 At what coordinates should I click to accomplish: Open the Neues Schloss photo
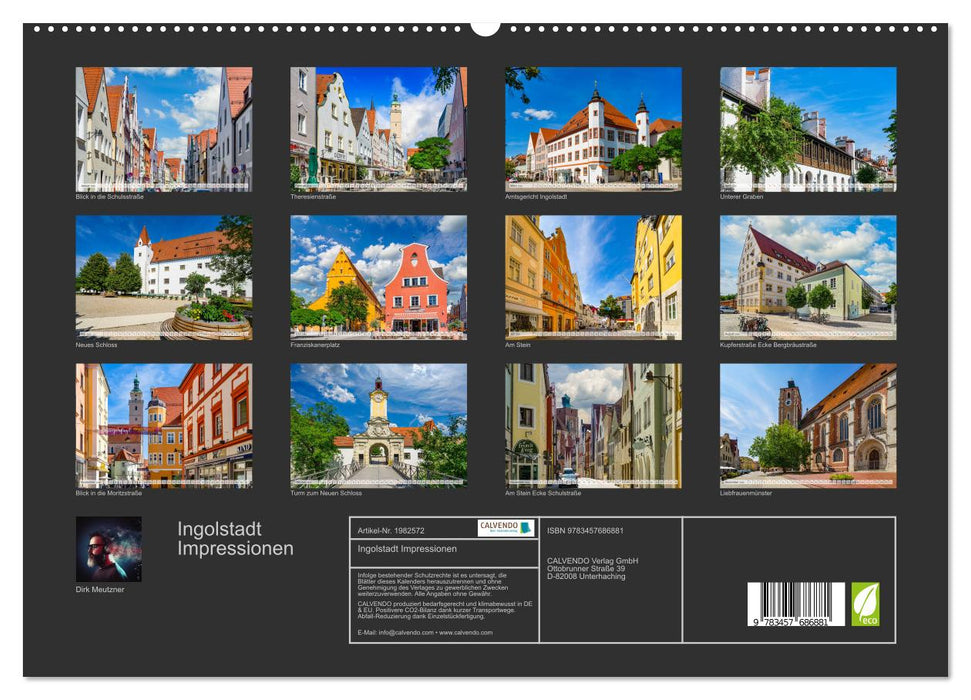click(167, 276)
